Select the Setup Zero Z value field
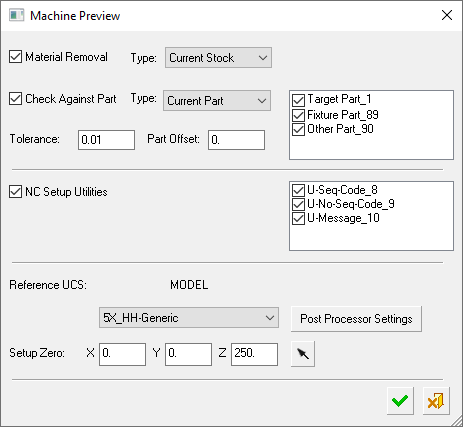Screen dimensions: 463x427 click(254, 354)
